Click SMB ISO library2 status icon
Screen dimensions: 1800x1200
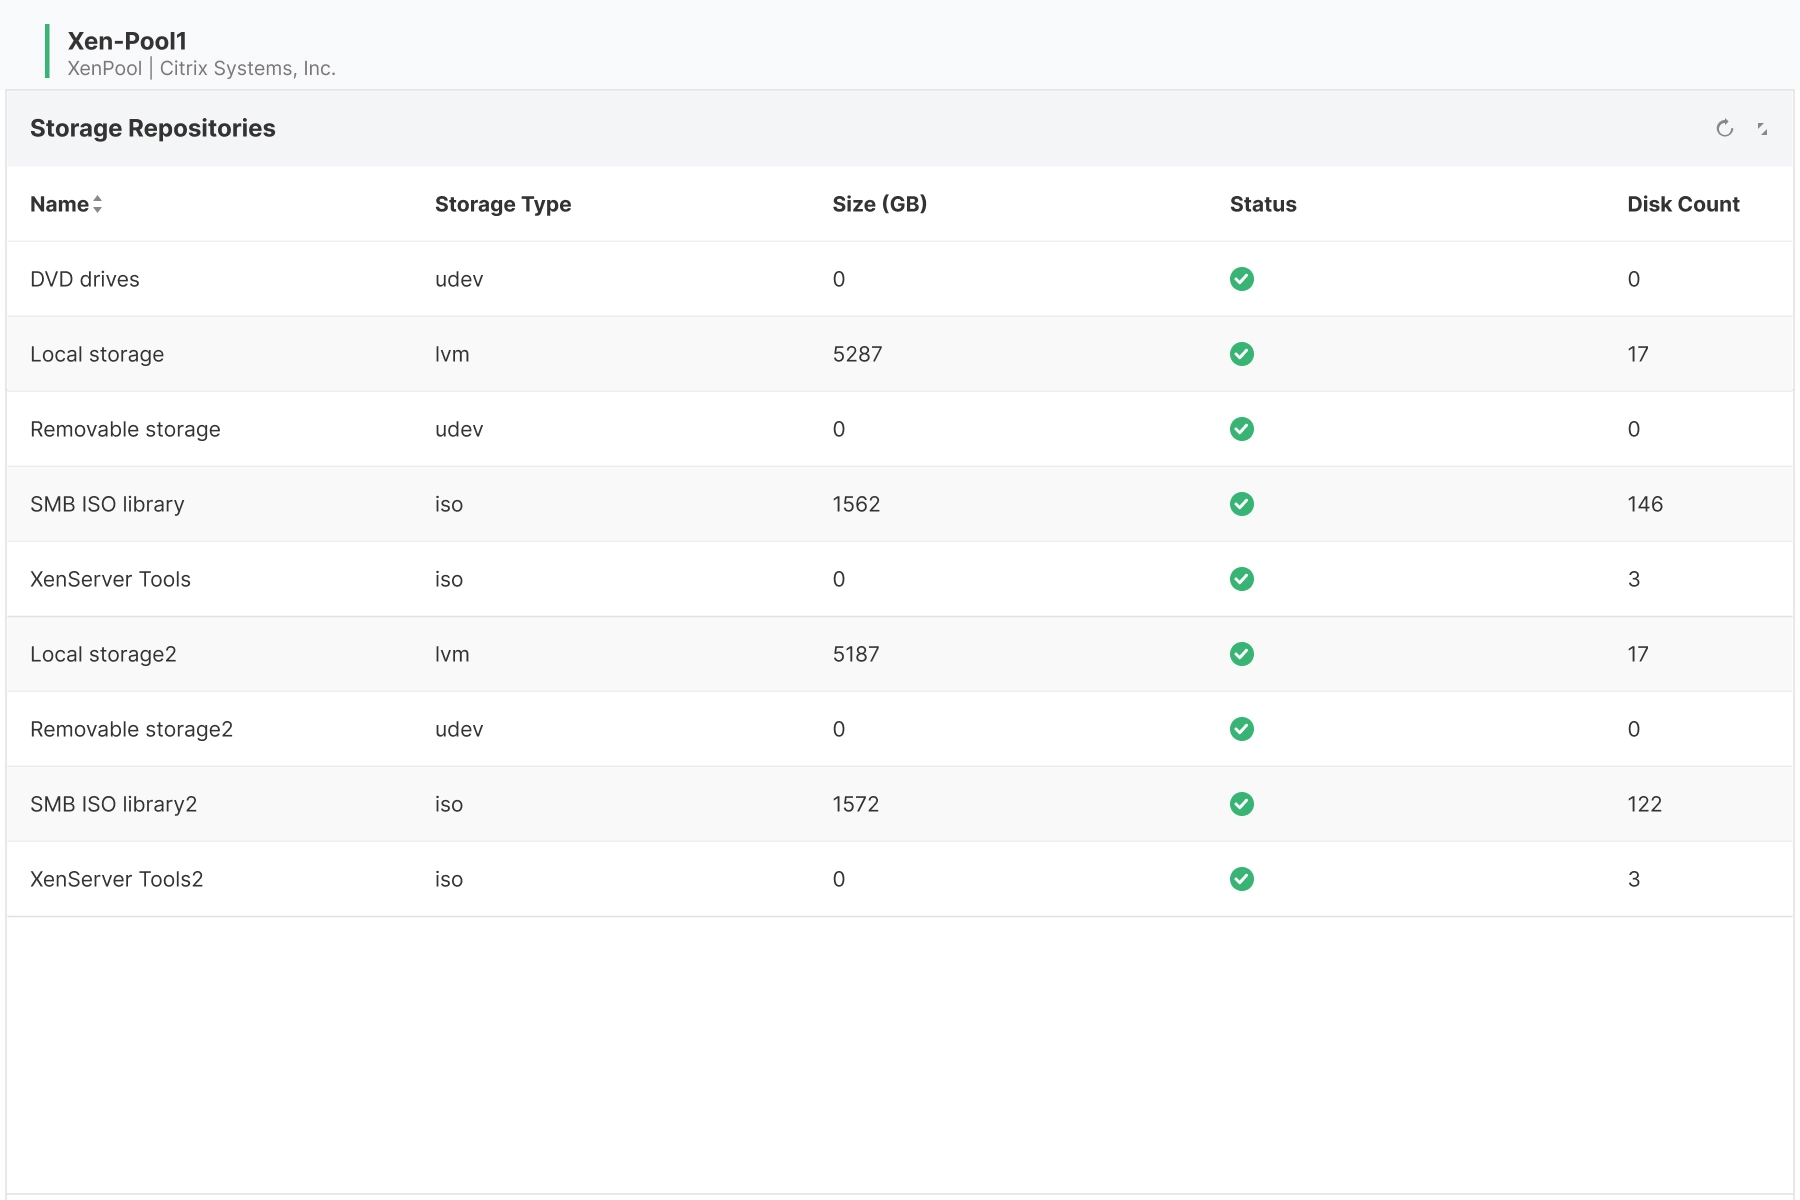click(1242, 804)
